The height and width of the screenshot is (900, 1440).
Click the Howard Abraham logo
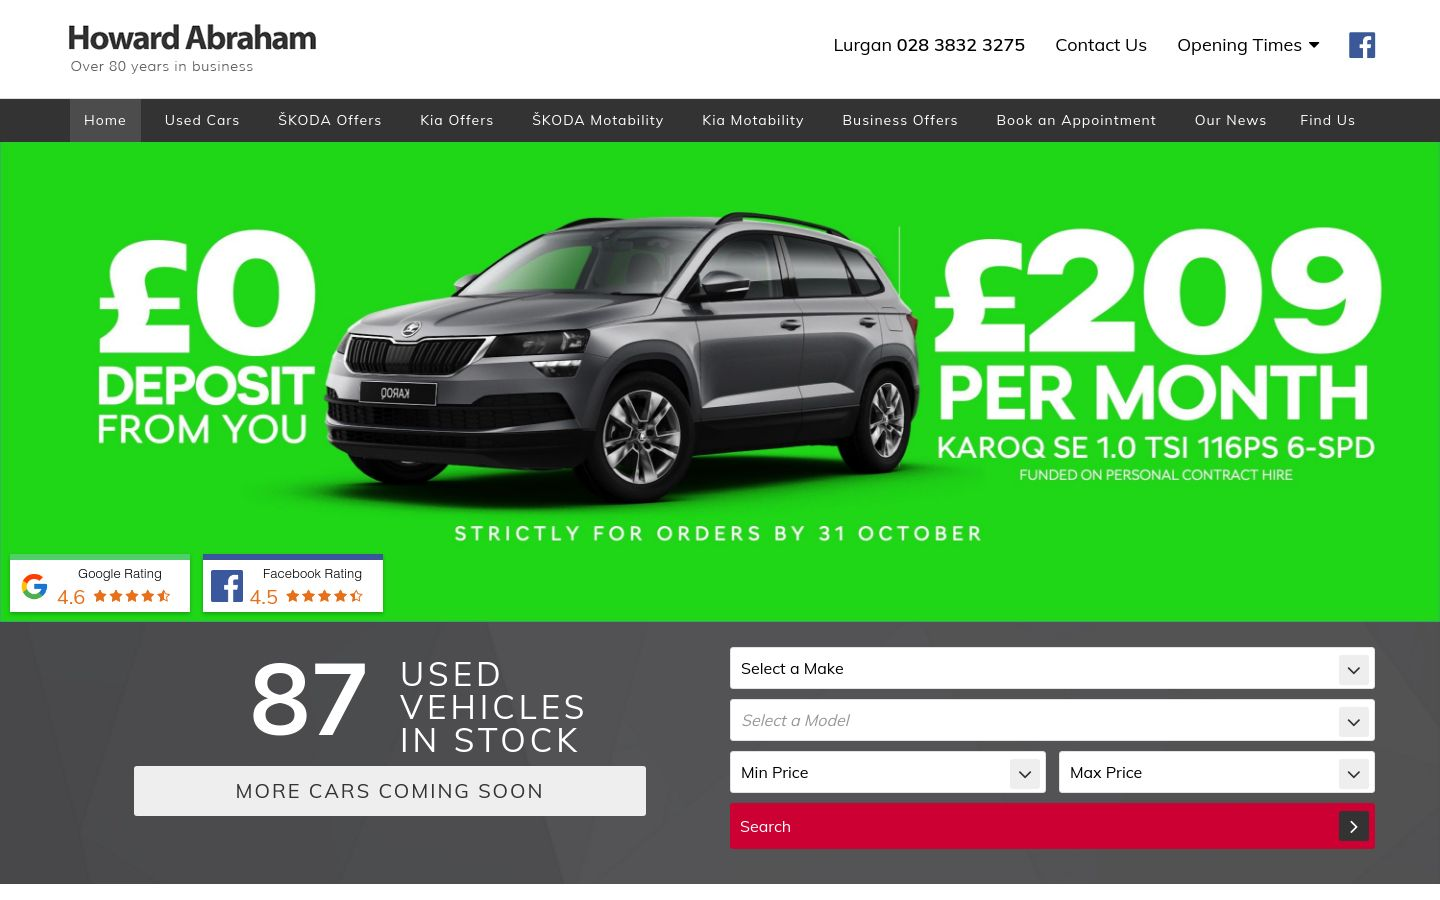coord(192,48)
